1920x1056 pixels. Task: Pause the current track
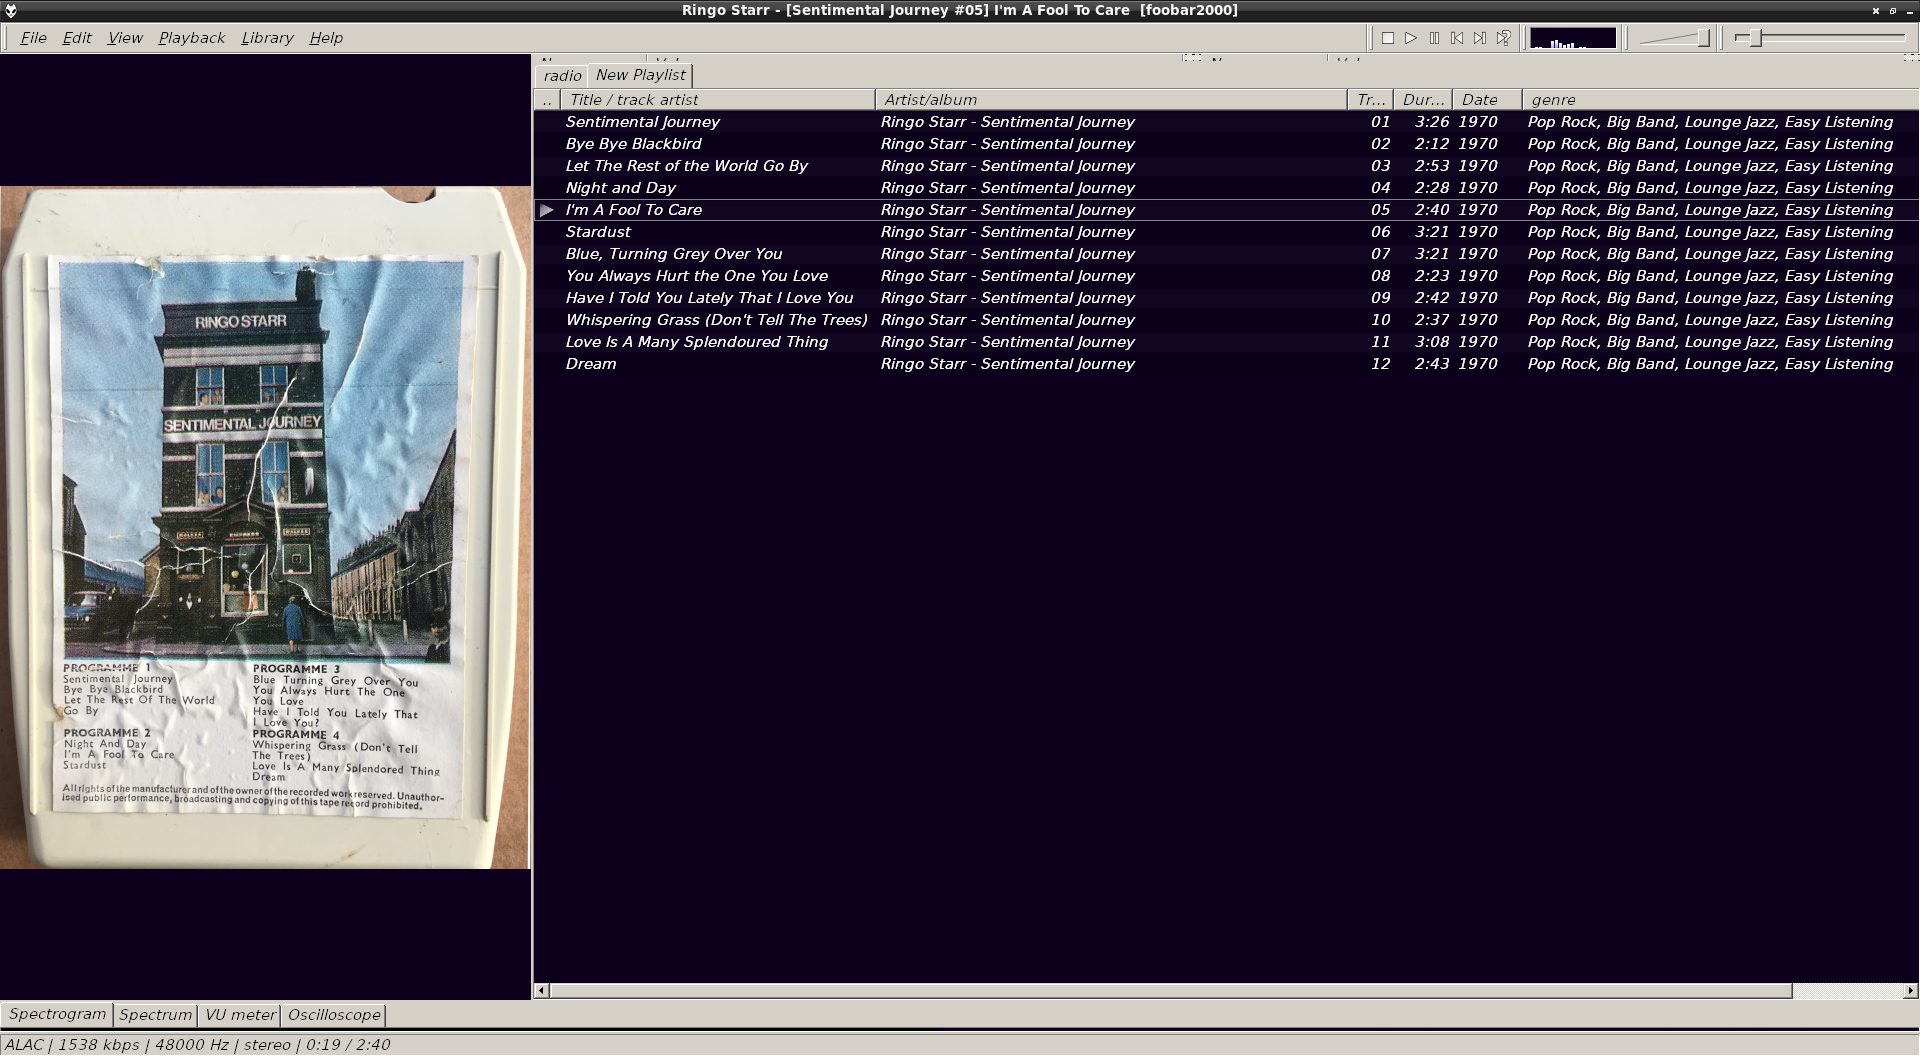click(x=1434, y=38)
